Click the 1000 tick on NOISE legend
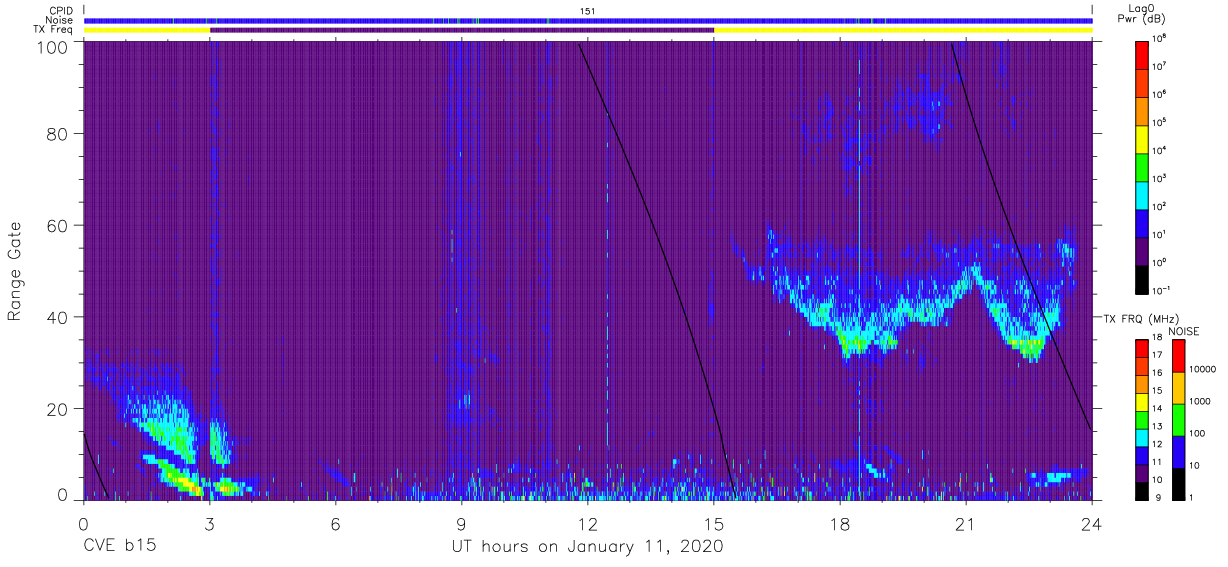 (x=1201, y=401)
